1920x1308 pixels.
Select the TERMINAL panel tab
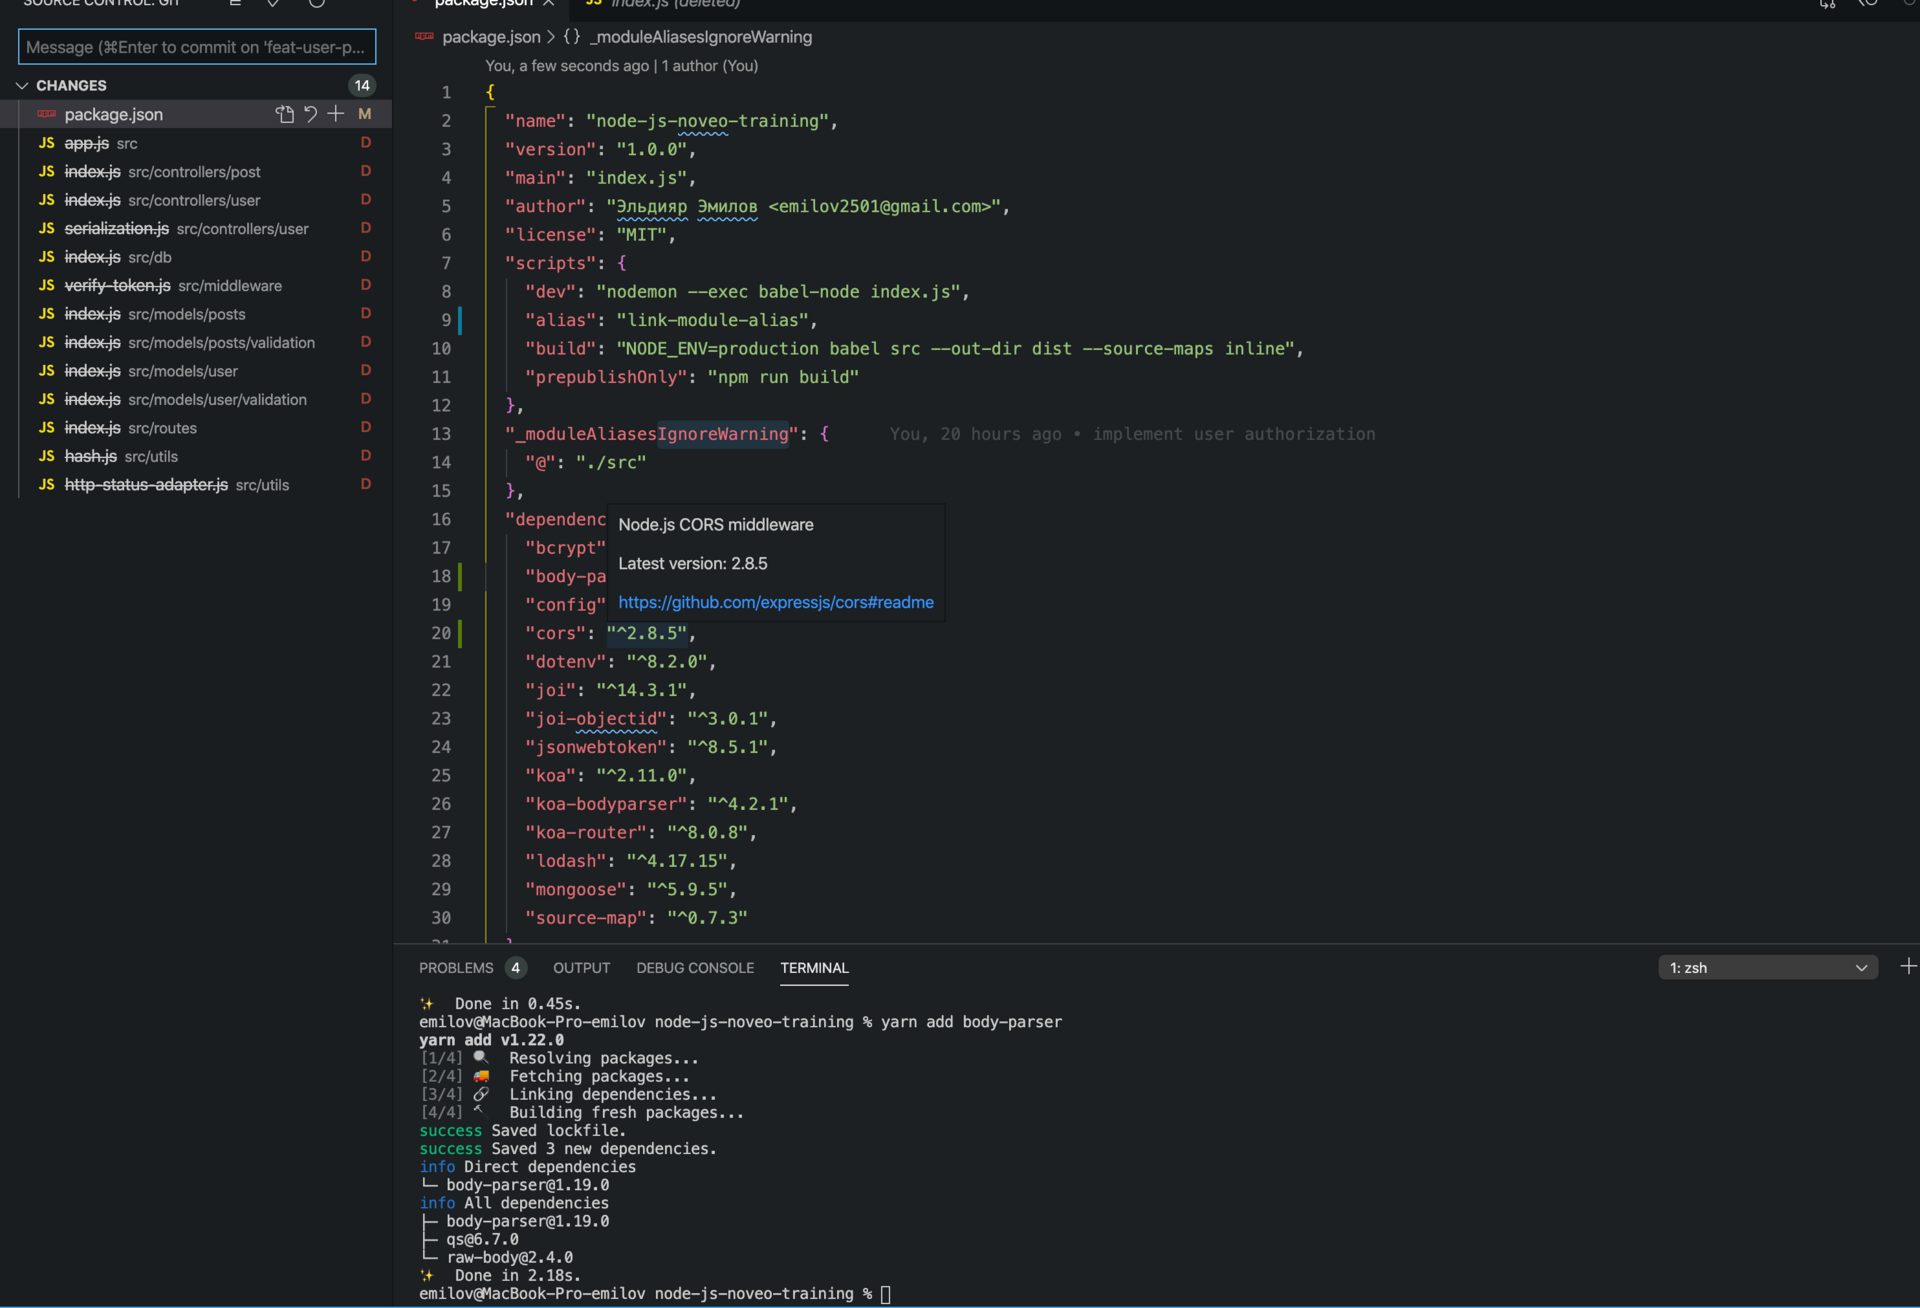click(x=814, y=968)
